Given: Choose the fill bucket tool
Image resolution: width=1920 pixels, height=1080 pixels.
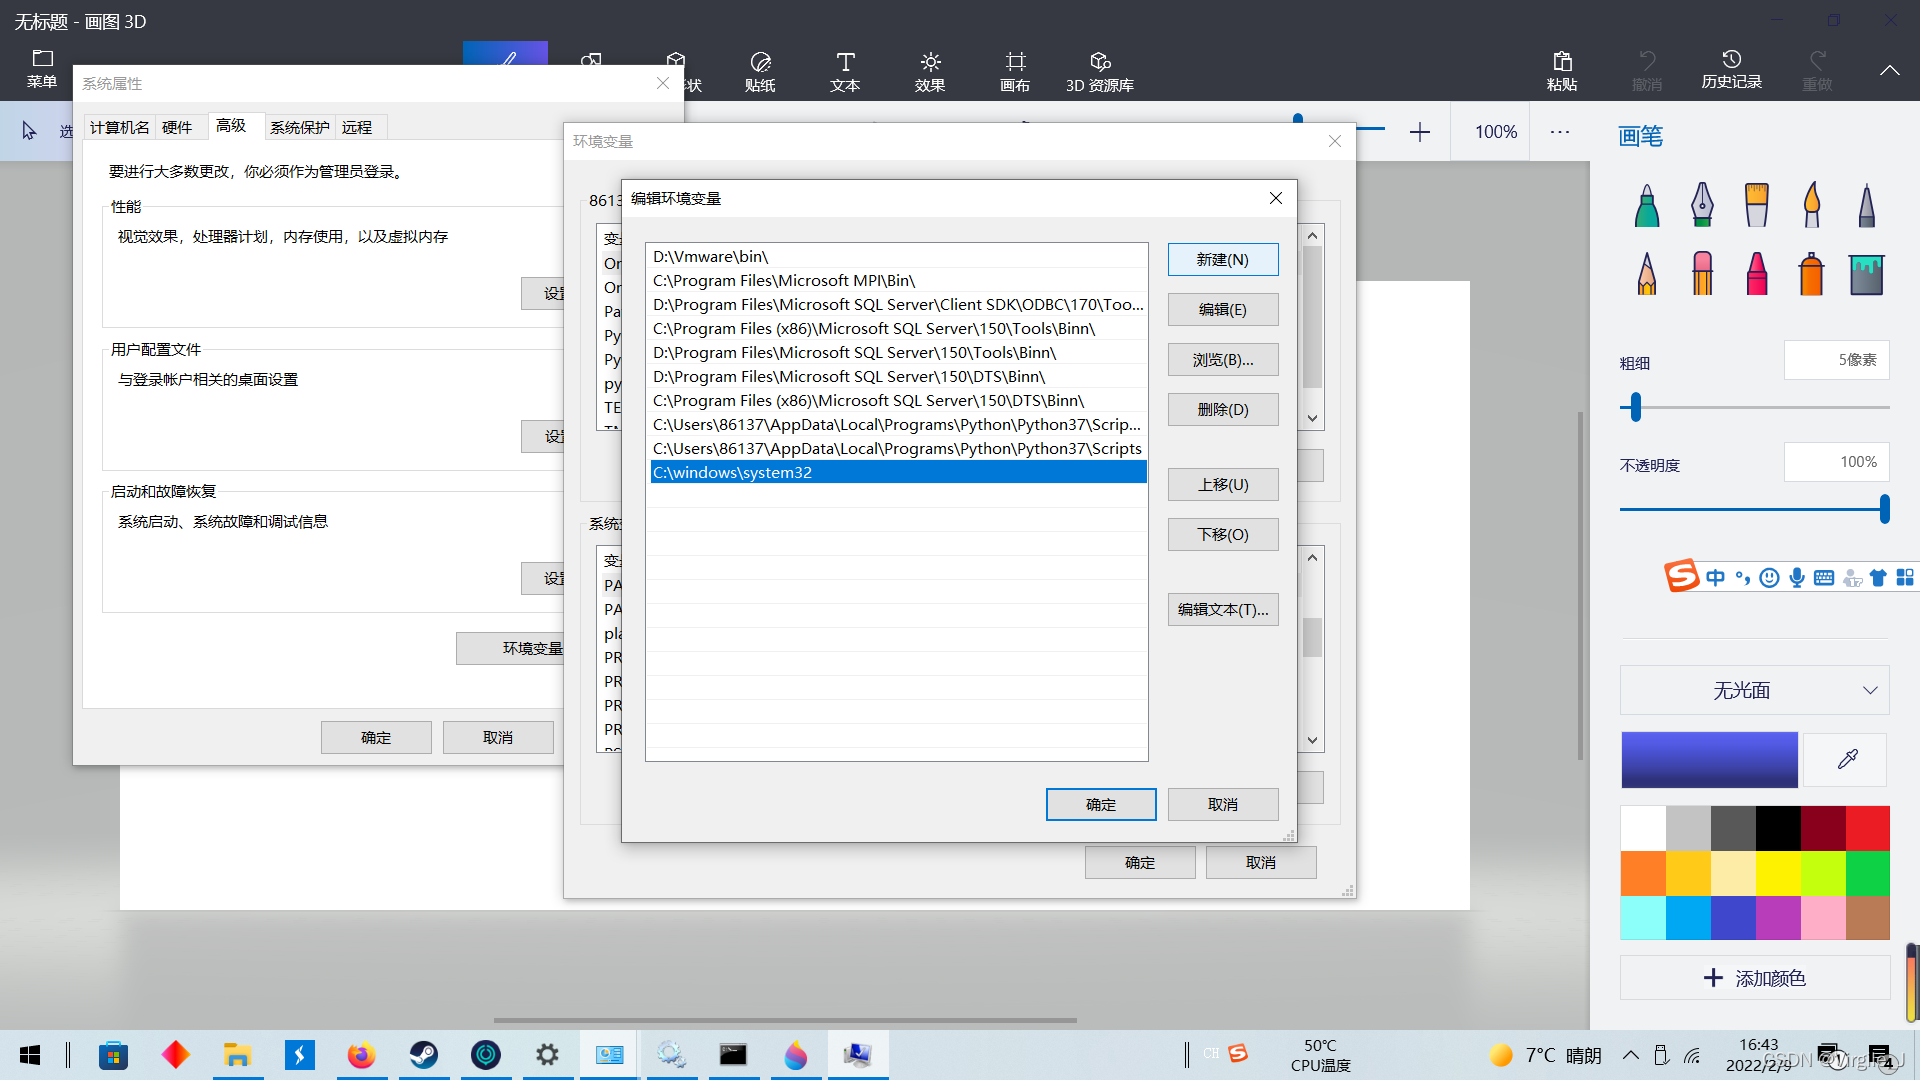Looking at the screenshot, I should 1866,273.
